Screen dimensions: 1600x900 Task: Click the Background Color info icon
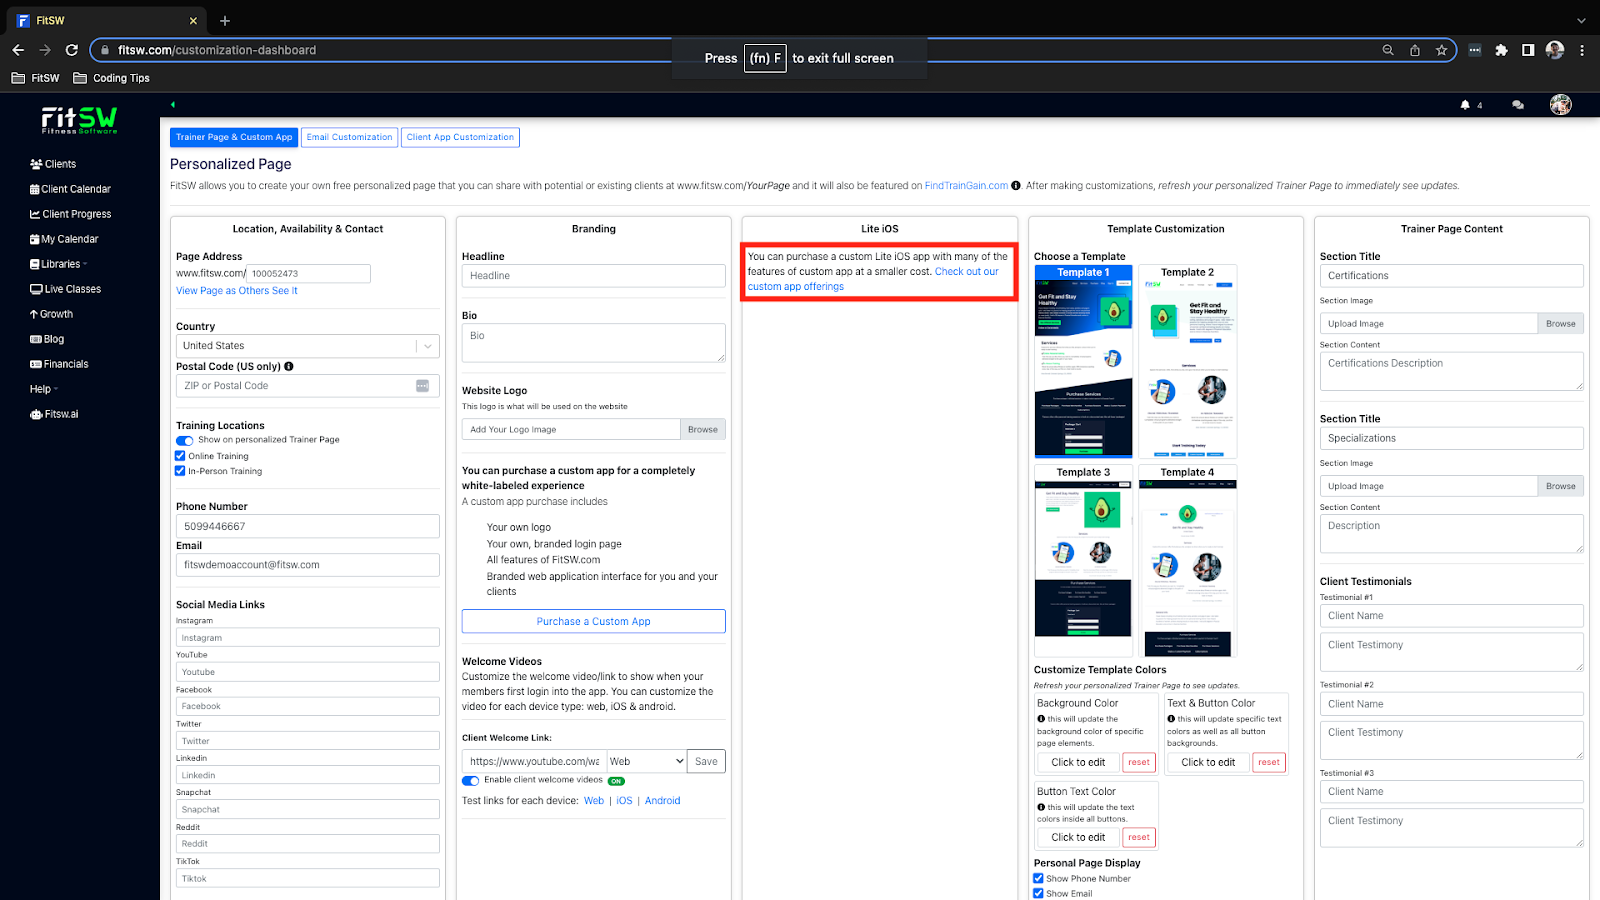pos(1041,719)
